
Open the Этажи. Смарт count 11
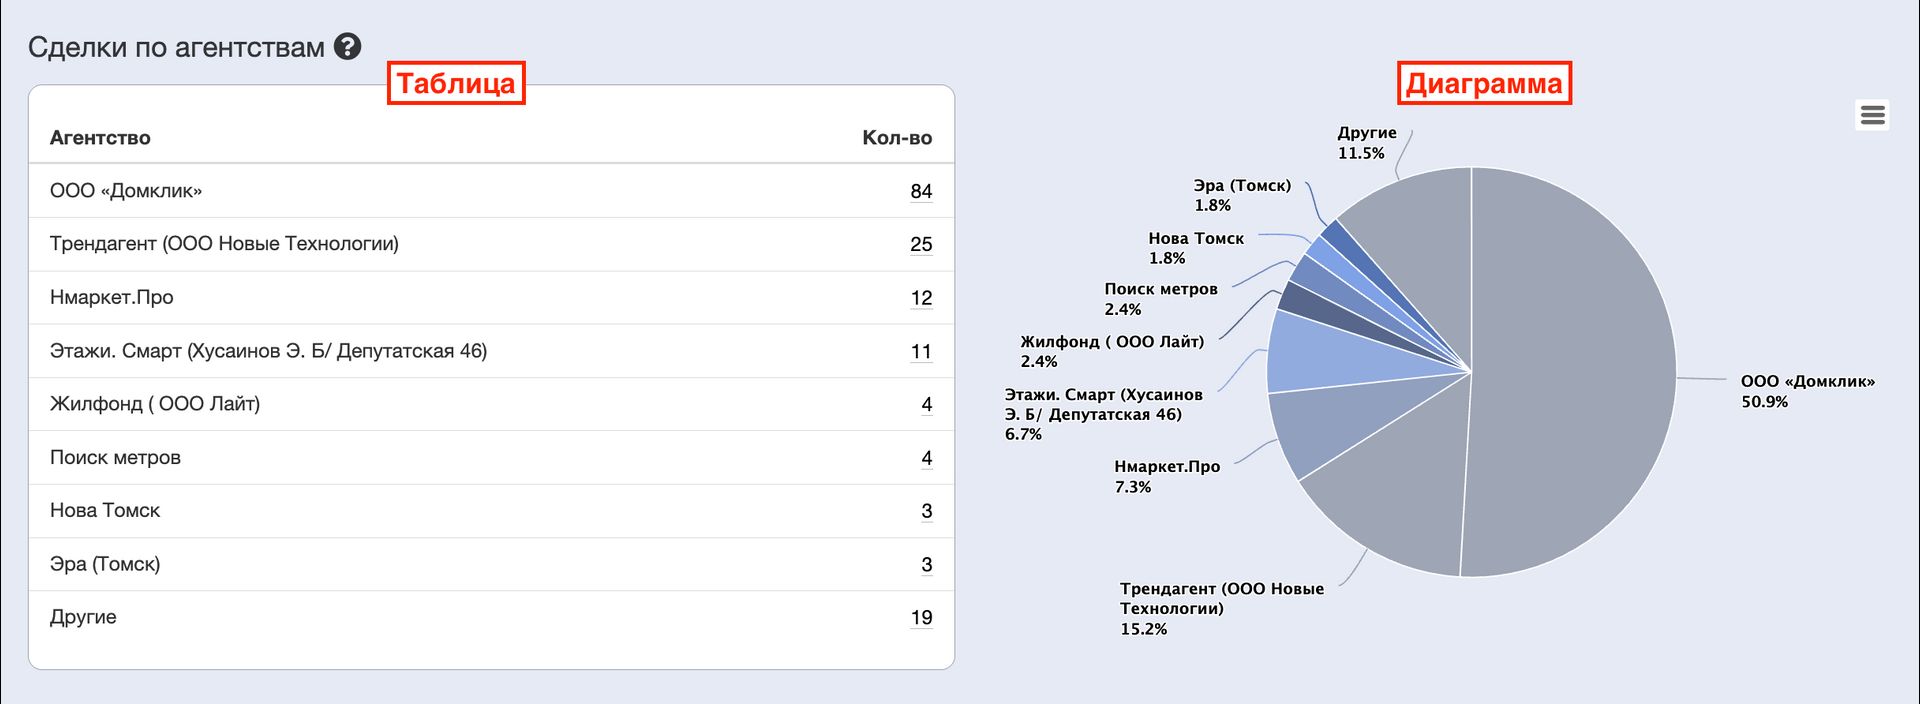click(921, 351)
